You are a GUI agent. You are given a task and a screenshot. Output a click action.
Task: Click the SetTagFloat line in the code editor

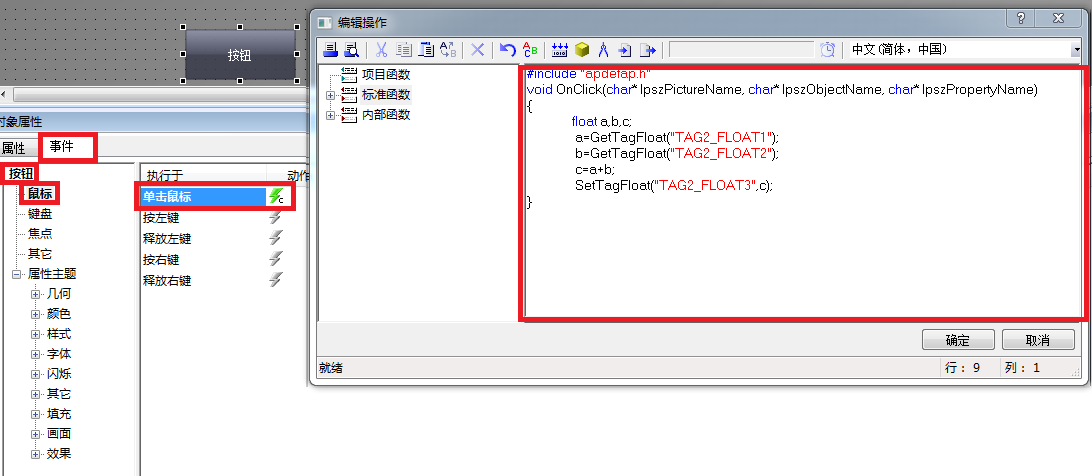(674, 185)
